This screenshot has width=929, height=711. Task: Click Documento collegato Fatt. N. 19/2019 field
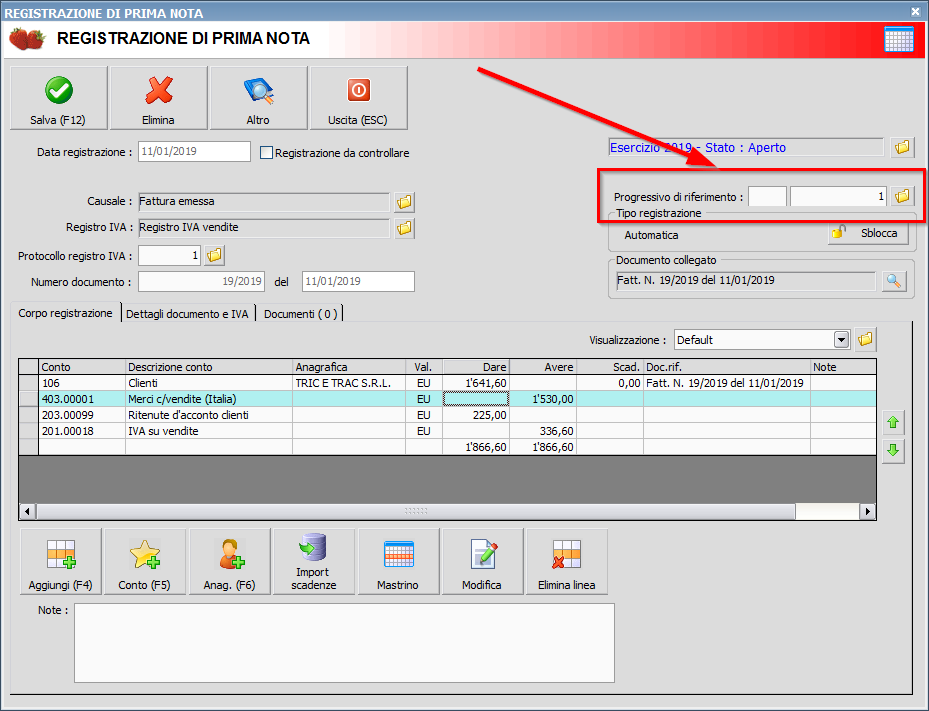click(745, 281)
